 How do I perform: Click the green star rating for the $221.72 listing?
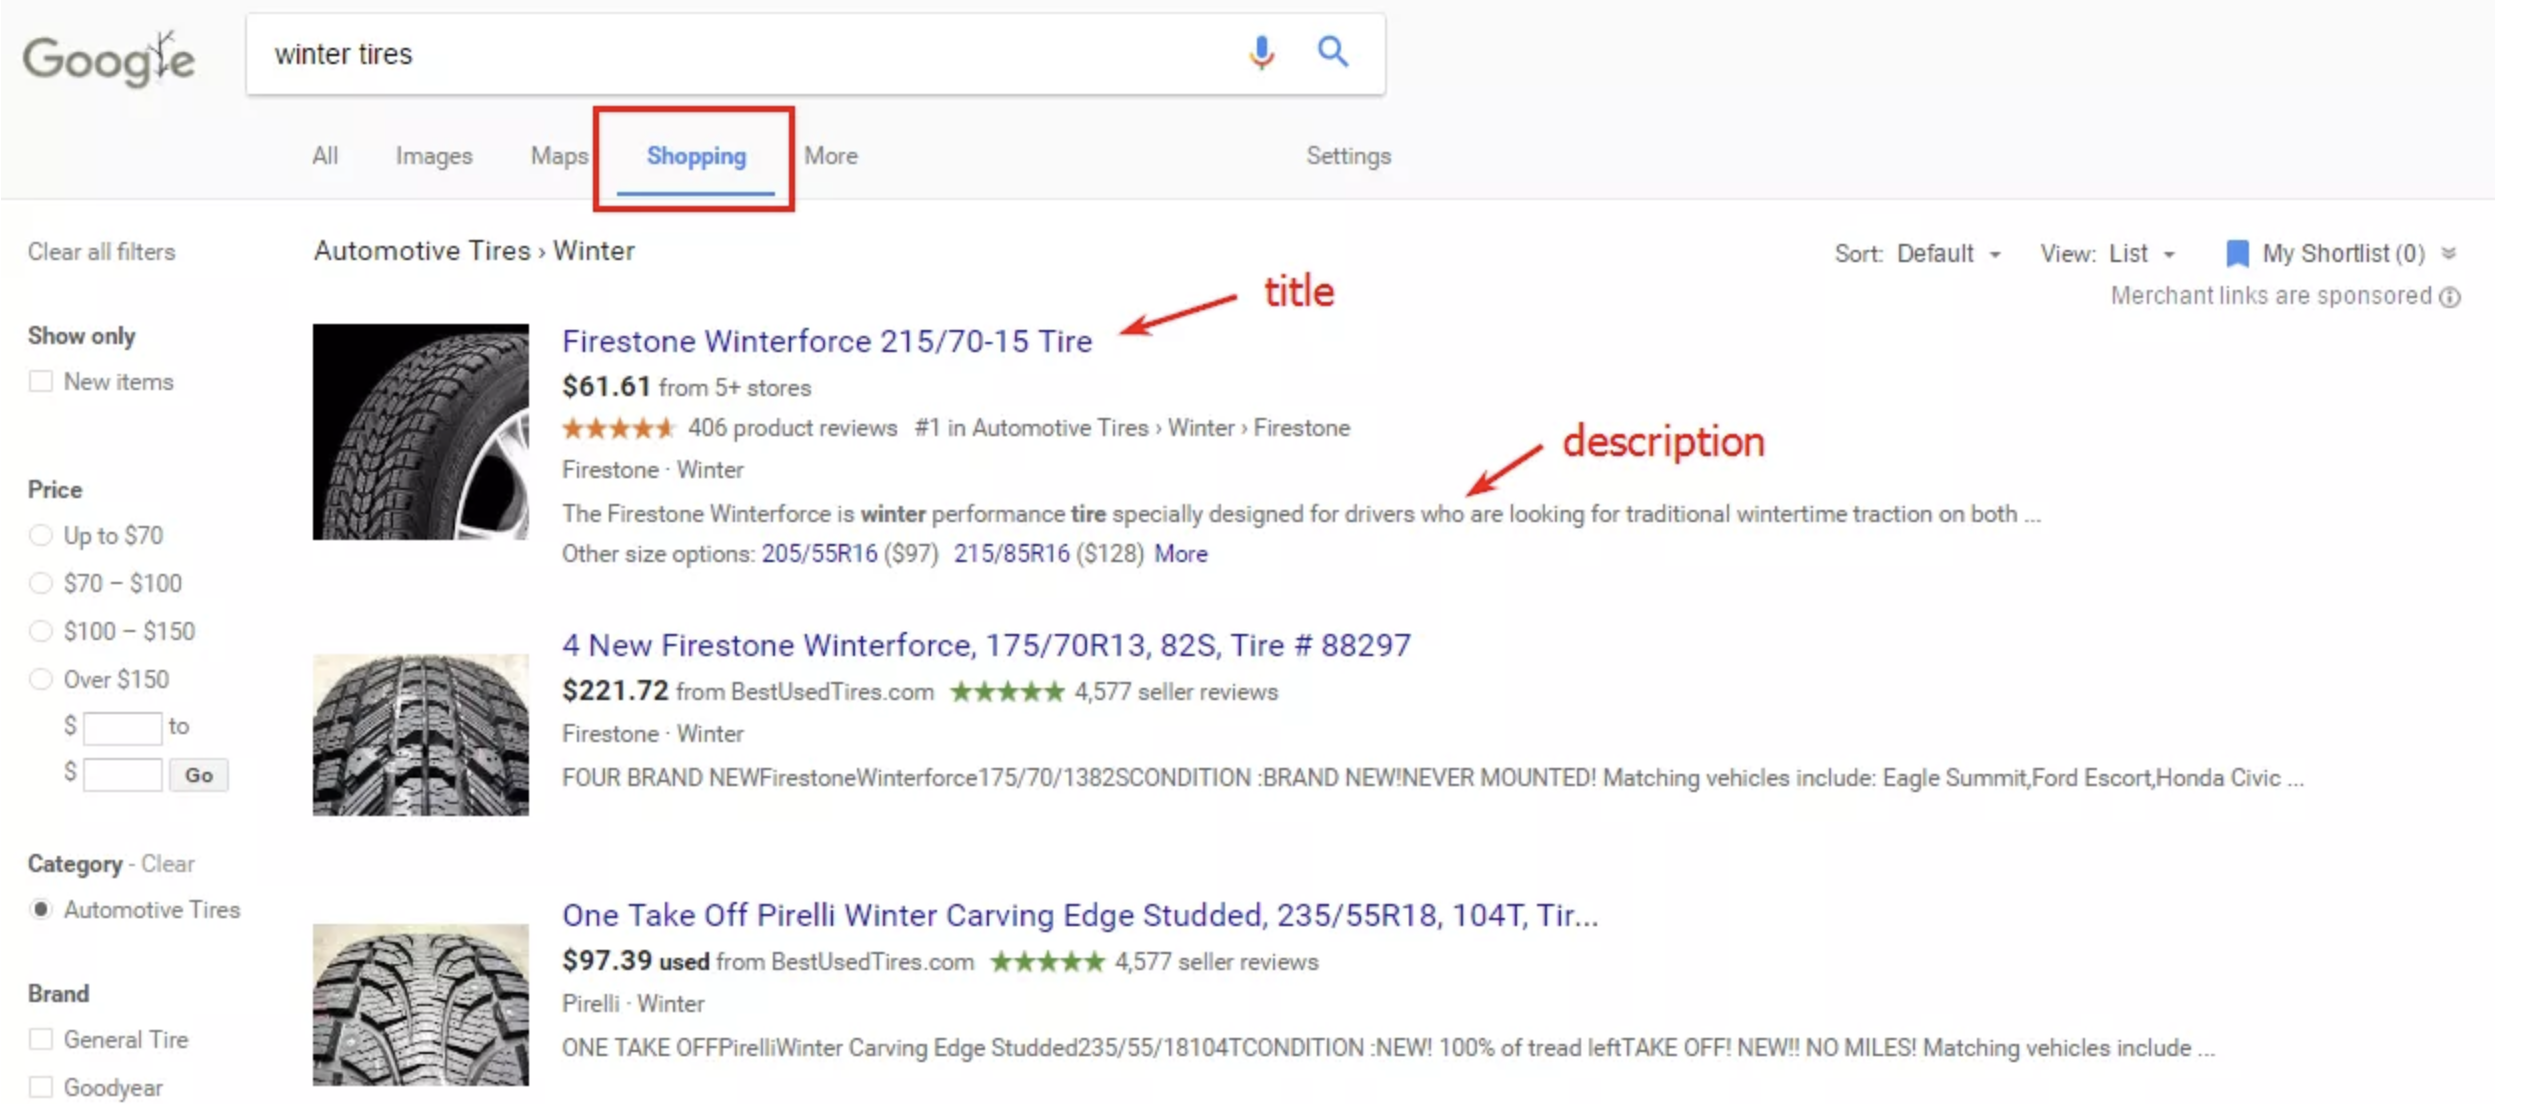pyautogui.click(x=1007, y=692)
